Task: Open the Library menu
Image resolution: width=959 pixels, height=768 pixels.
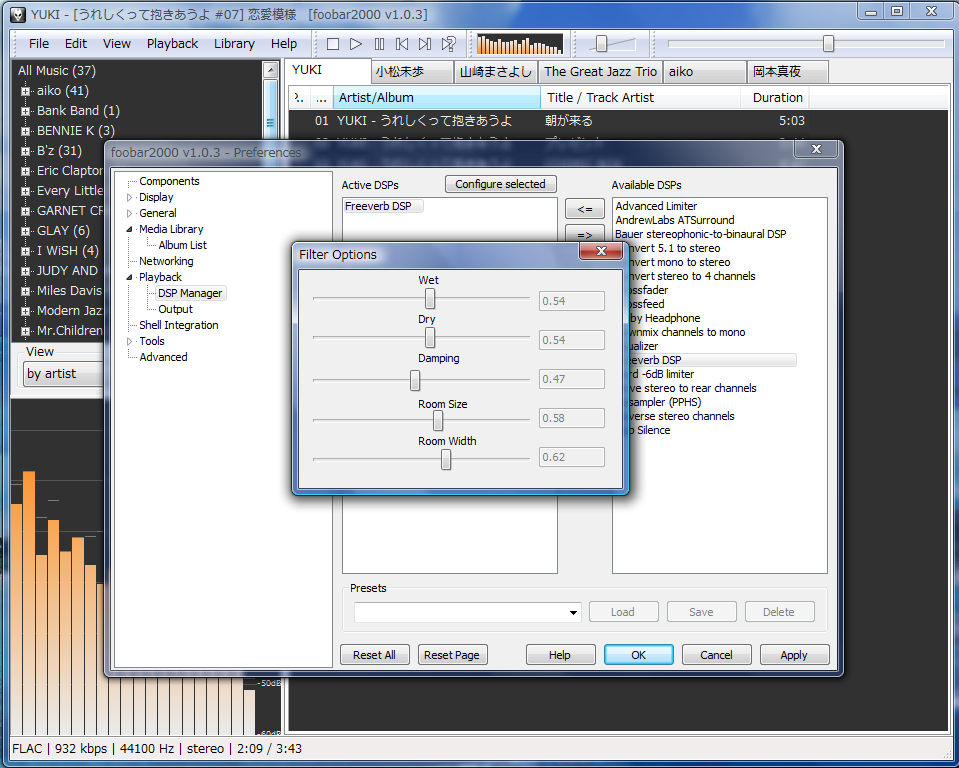Action: click(x=234, y=44)
